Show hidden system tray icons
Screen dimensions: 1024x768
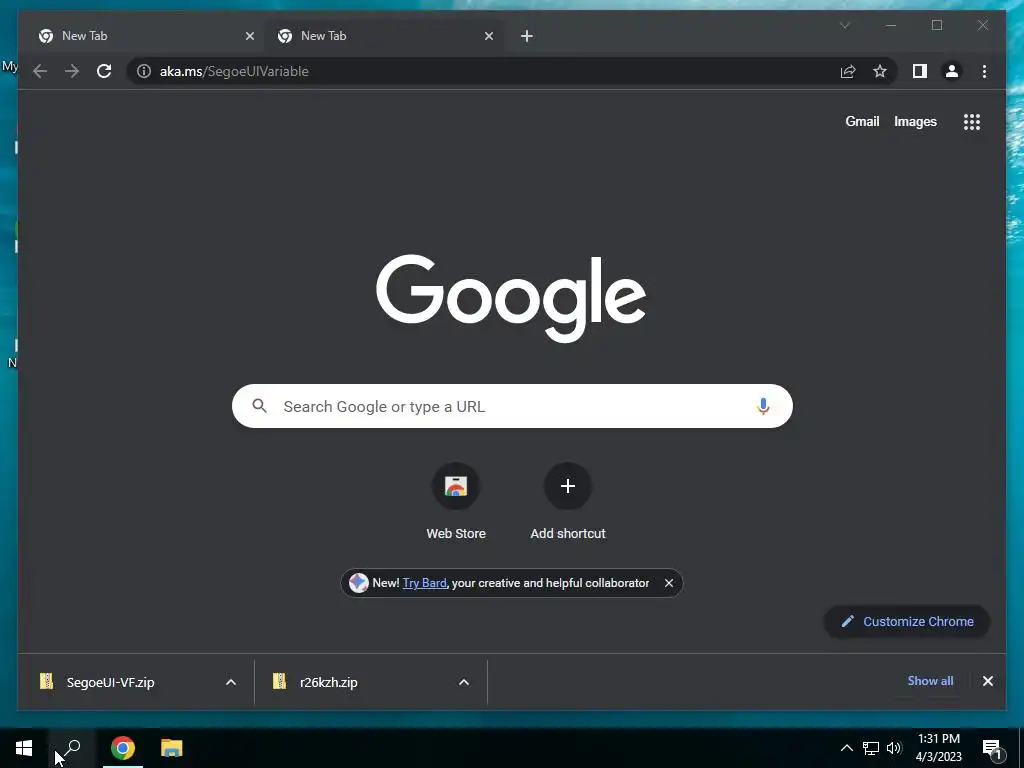click(846, 748)
